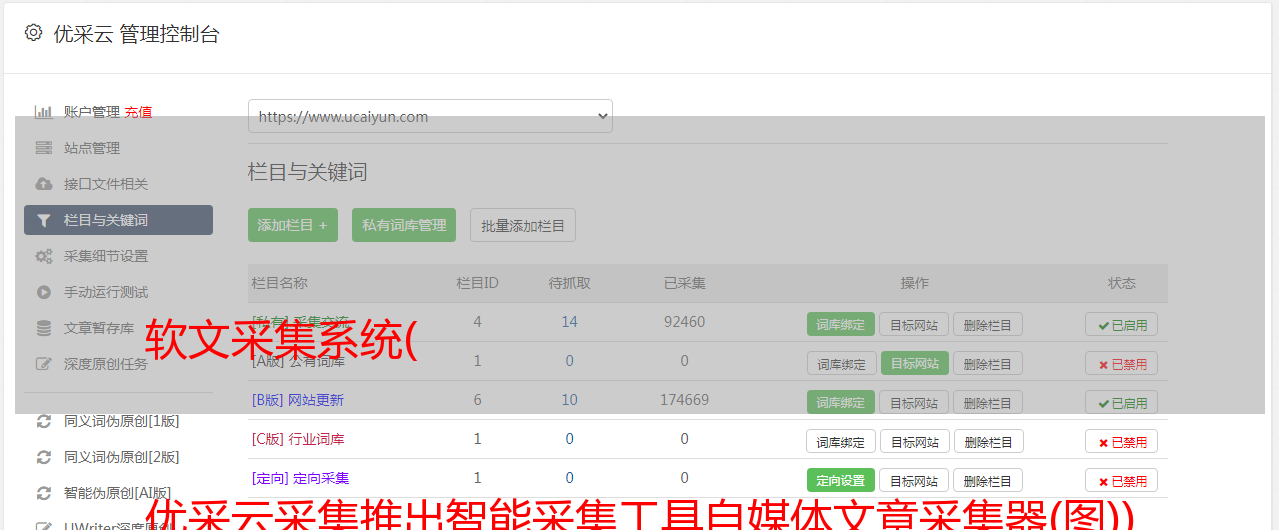1279x530 pixels.
Task: Open the [A版] 公有词库 column name link
Action: point(298,361)
